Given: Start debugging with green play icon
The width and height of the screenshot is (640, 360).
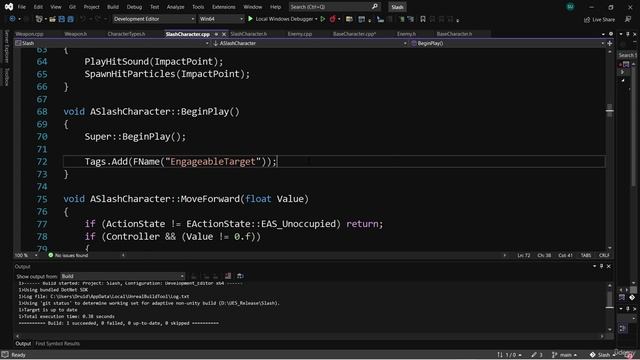Looking at the screenshot, I should (251, 19).
